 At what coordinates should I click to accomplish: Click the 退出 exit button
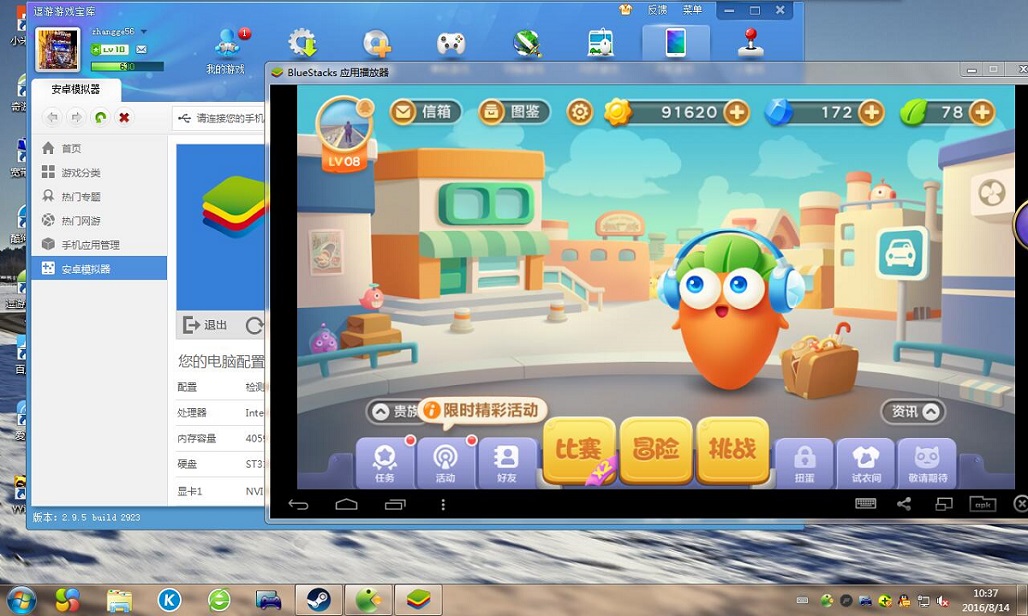(x=206, y=324)
